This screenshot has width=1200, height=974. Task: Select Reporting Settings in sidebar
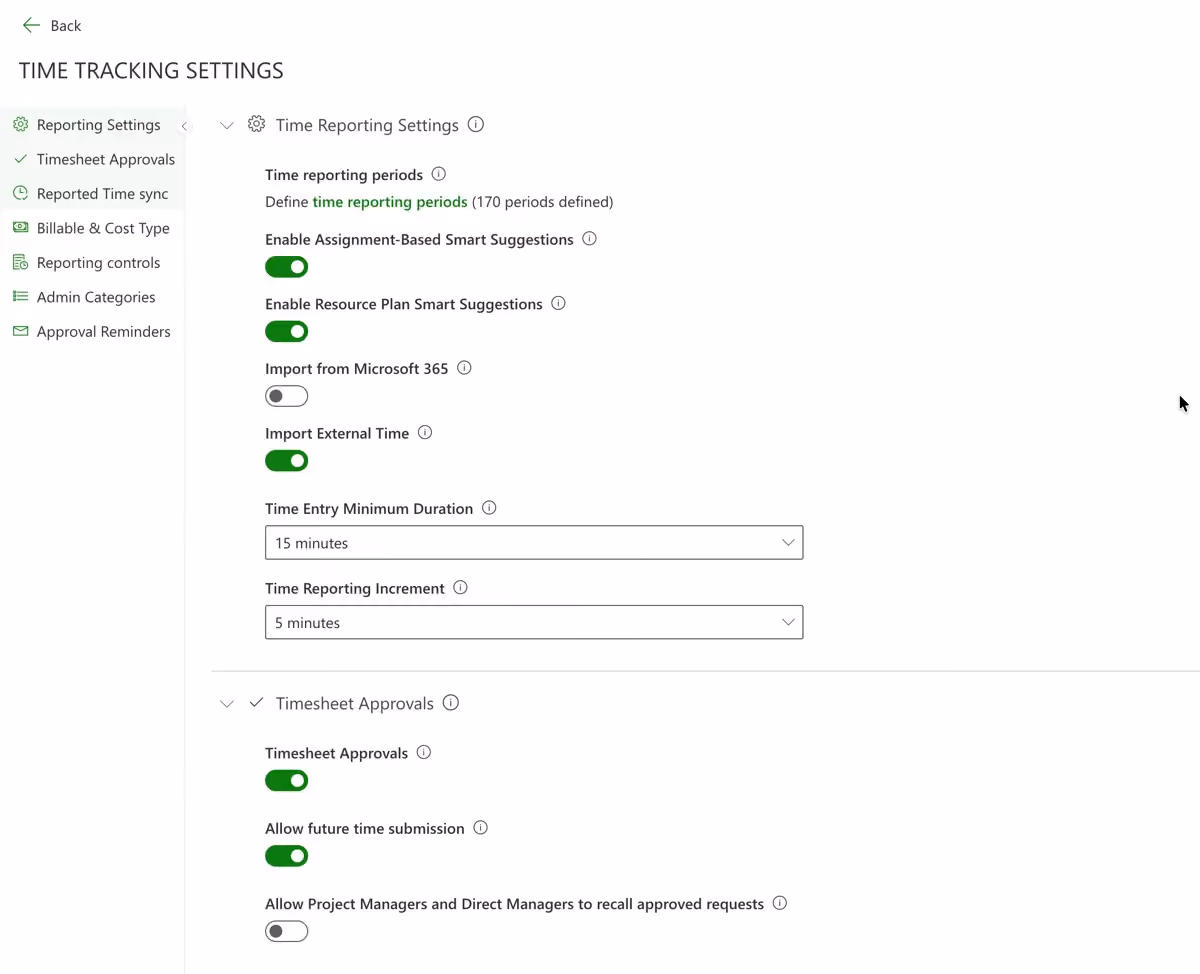92,125
